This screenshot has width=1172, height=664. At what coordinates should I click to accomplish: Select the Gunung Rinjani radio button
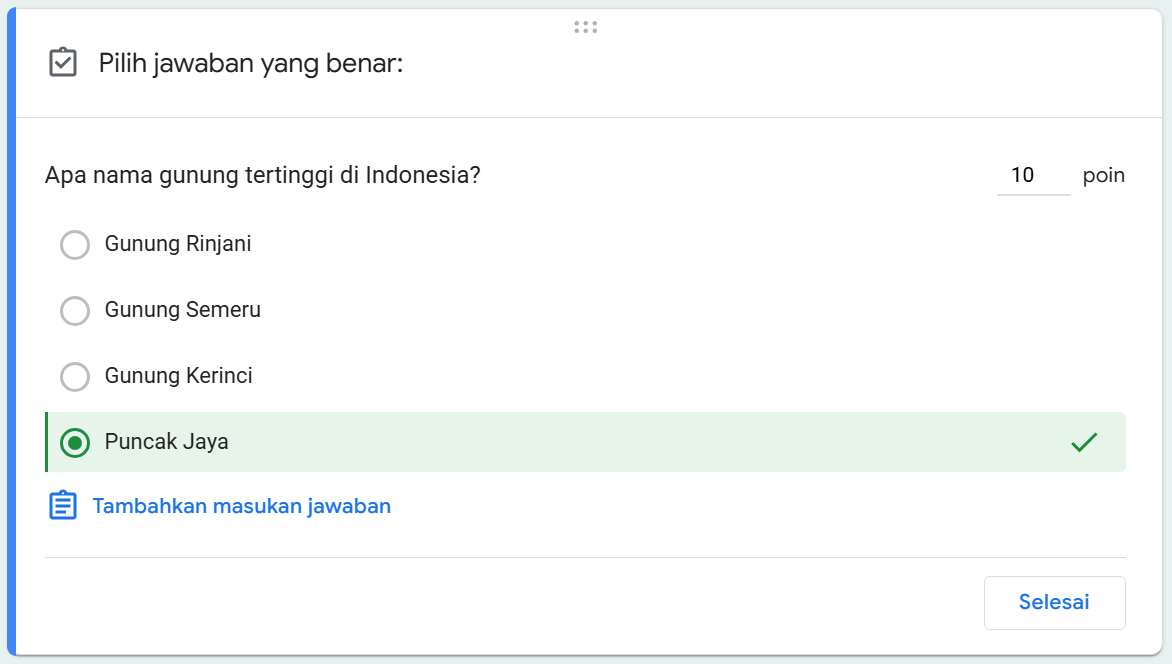point(75,244)
